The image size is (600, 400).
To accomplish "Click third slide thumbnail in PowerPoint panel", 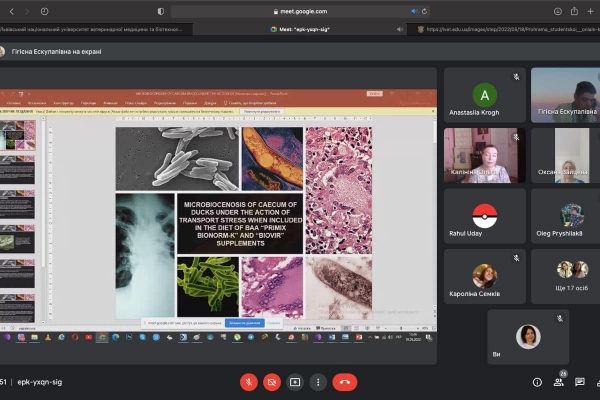I will click(x=18, y=204).
